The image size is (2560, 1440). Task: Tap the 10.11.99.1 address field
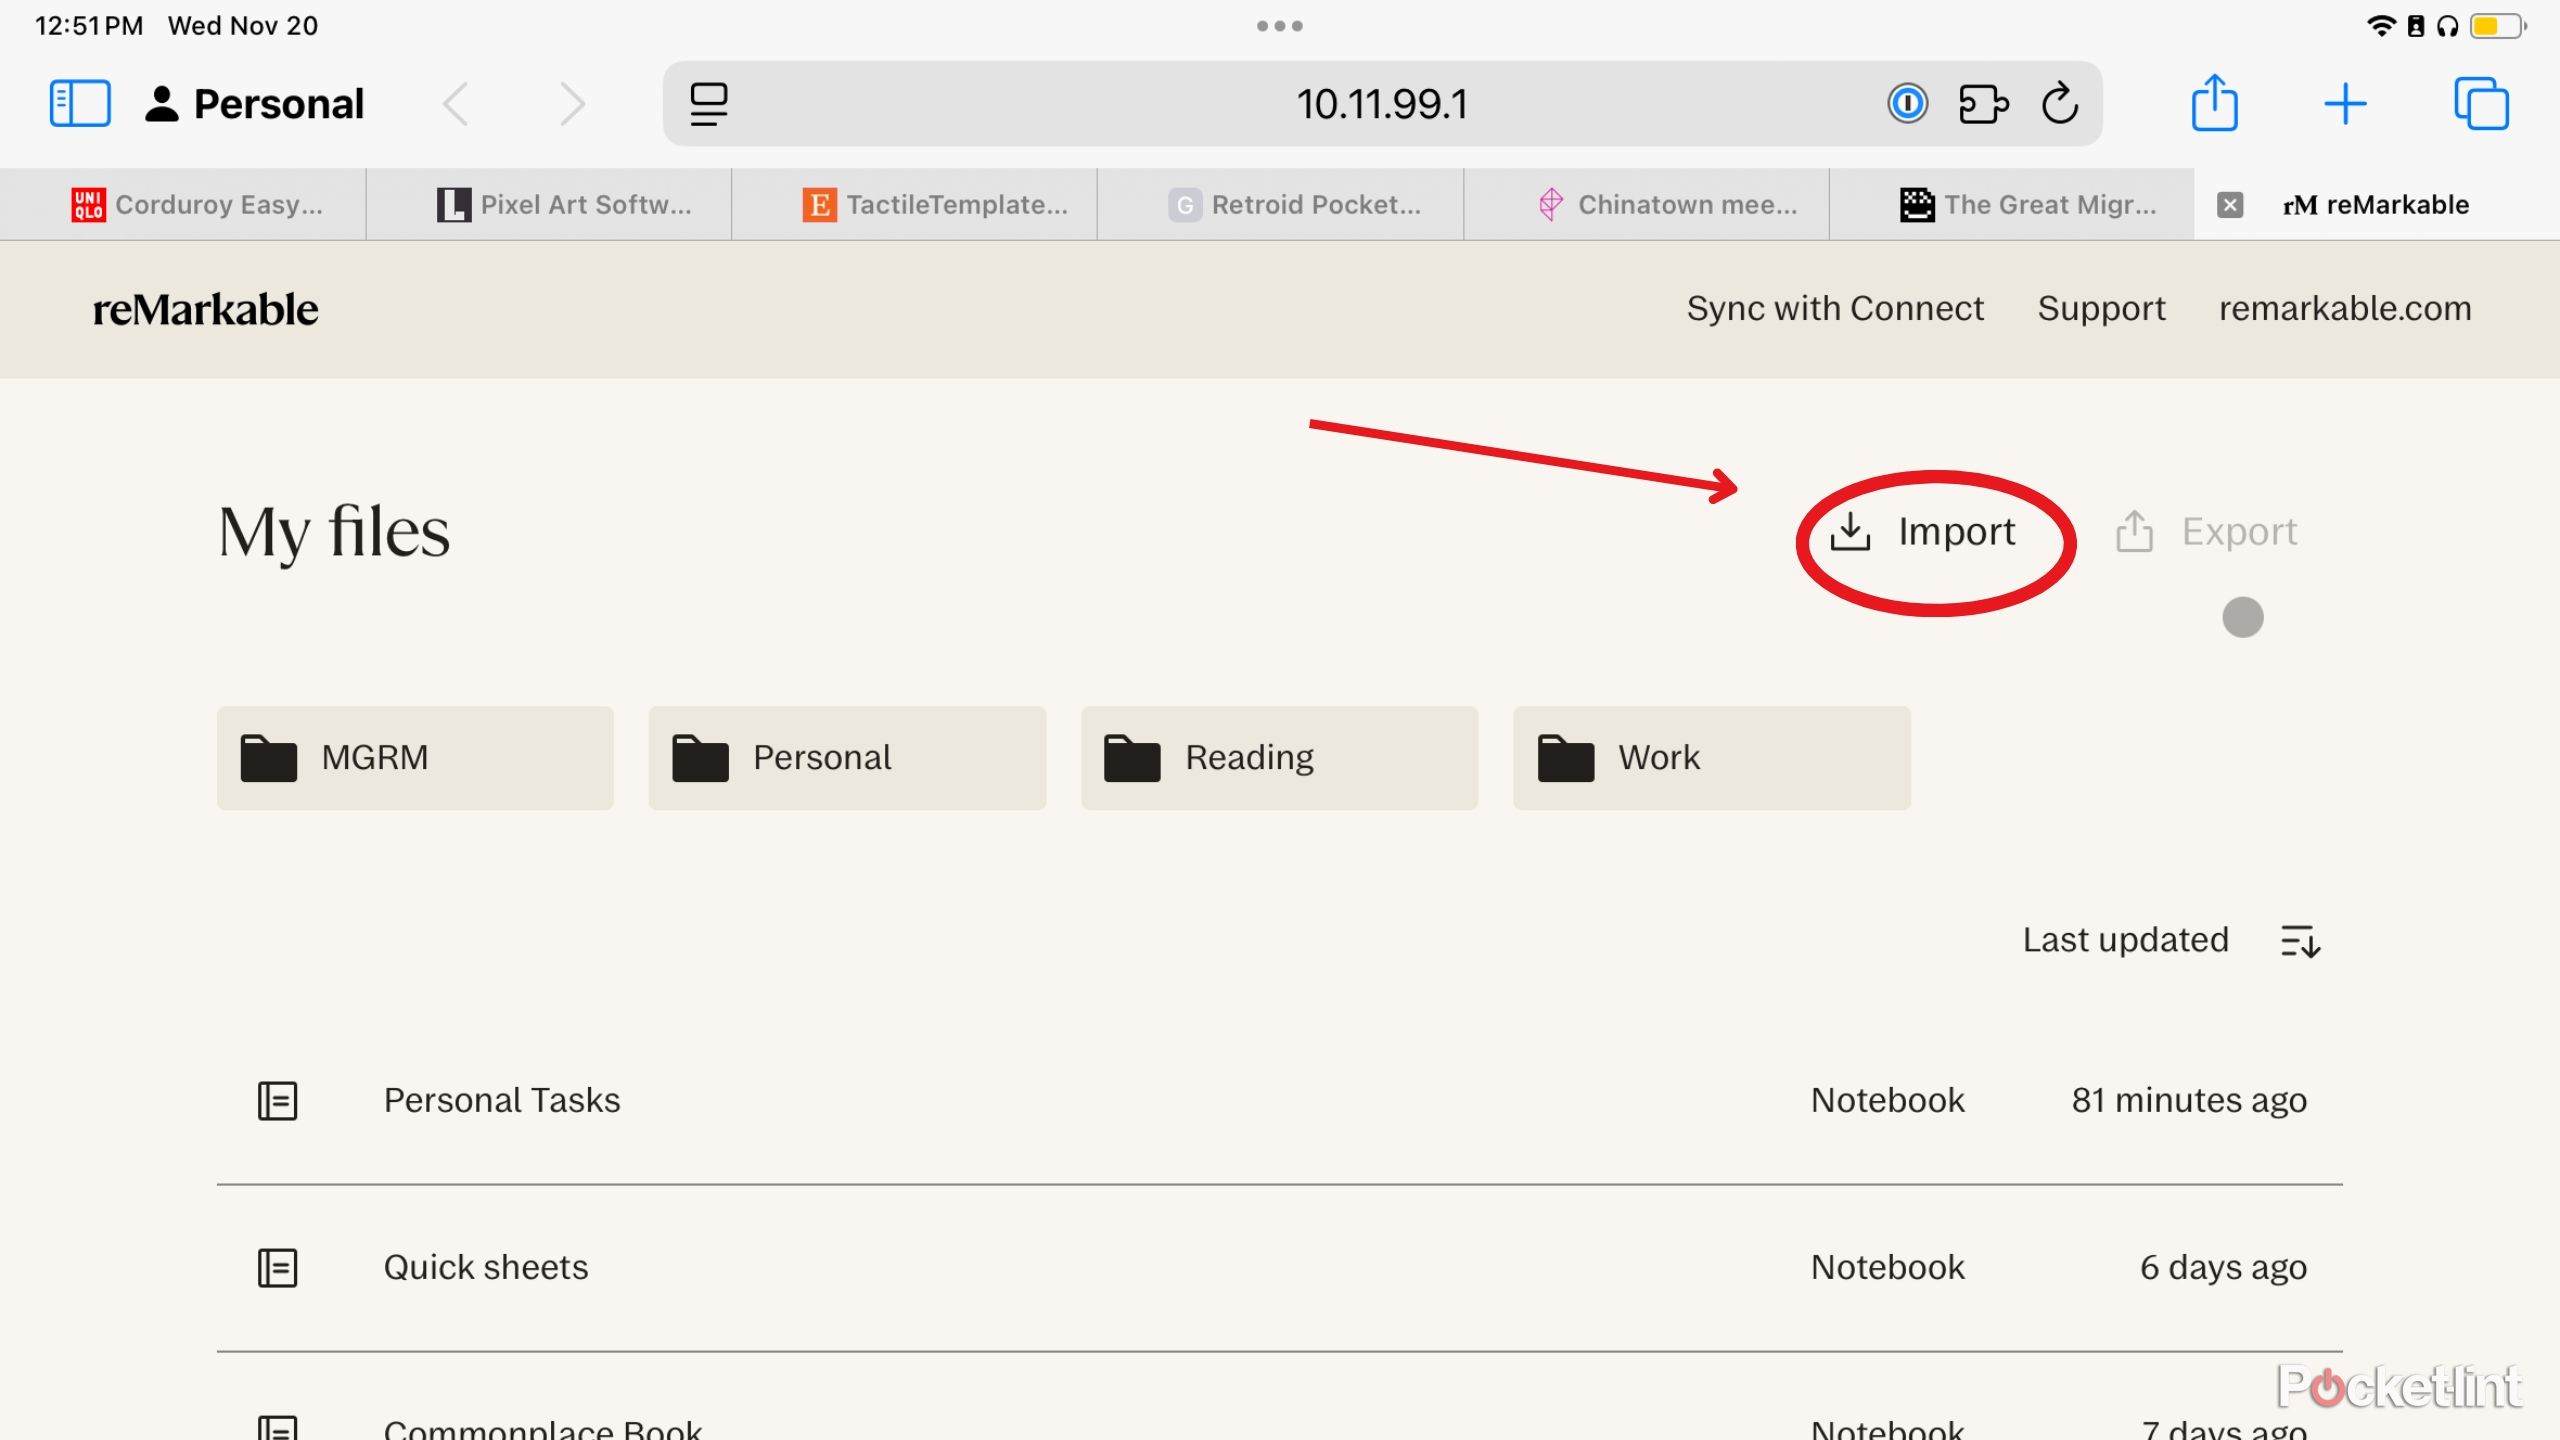click(x=1381, y=104)
